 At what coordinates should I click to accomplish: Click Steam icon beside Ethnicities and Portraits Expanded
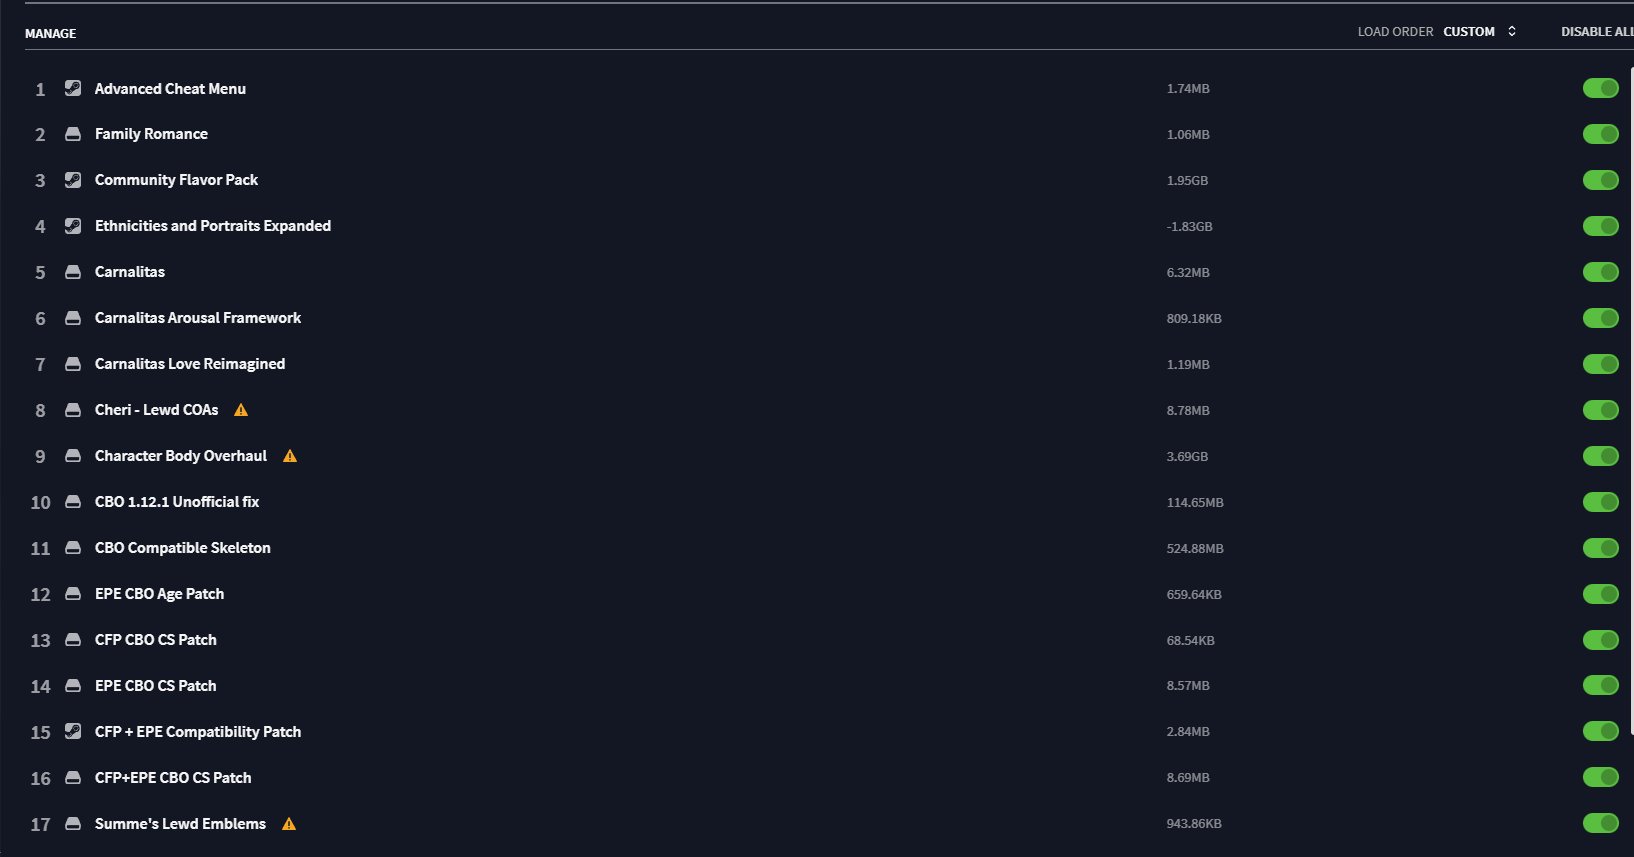(x=73, y=226)
